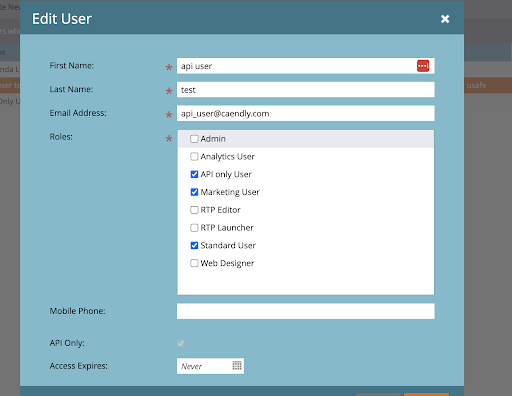Click the 'Email Address:' label

pyautogui.click(x=78, y=113)
